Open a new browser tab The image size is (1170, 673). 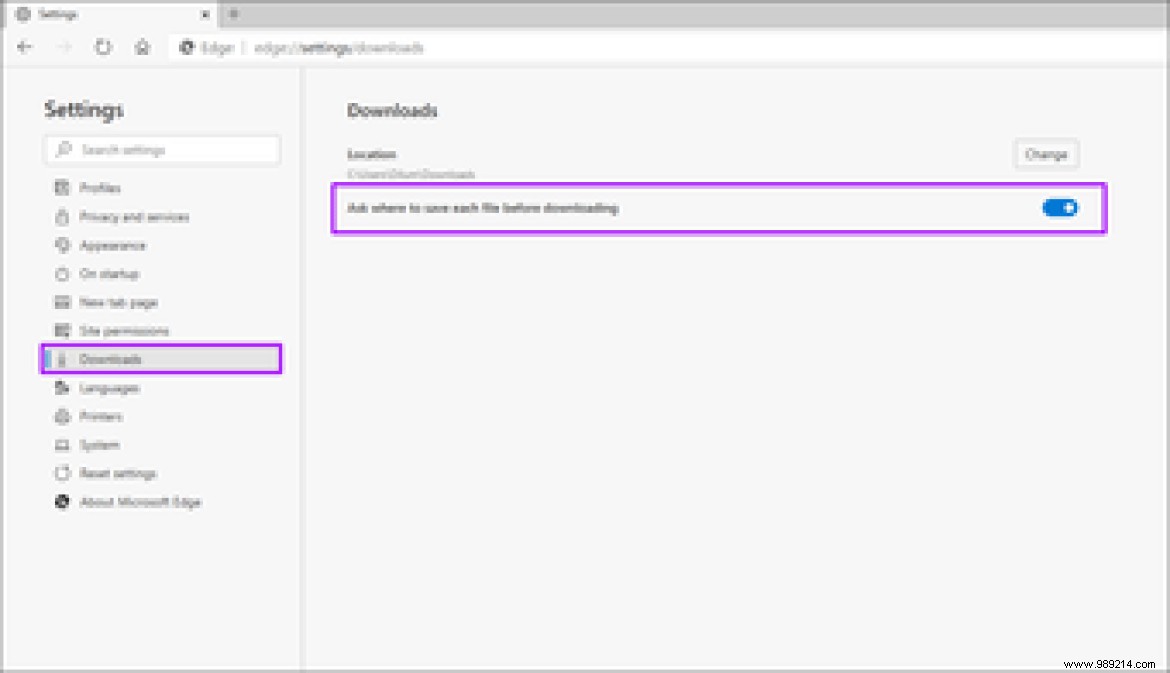[x=232, y=14]
